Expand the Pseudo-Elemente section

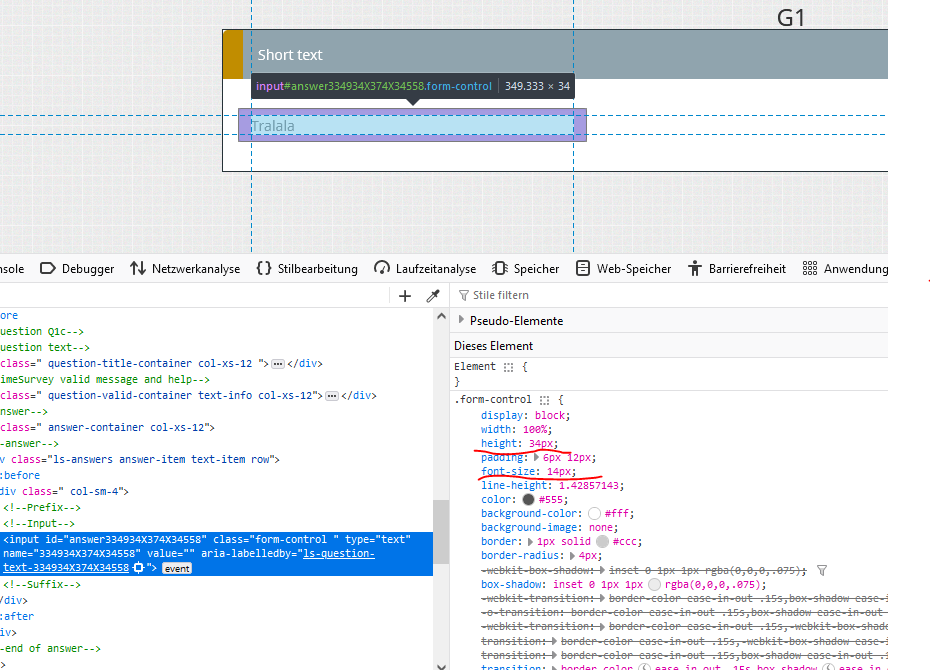coord(461,321)
